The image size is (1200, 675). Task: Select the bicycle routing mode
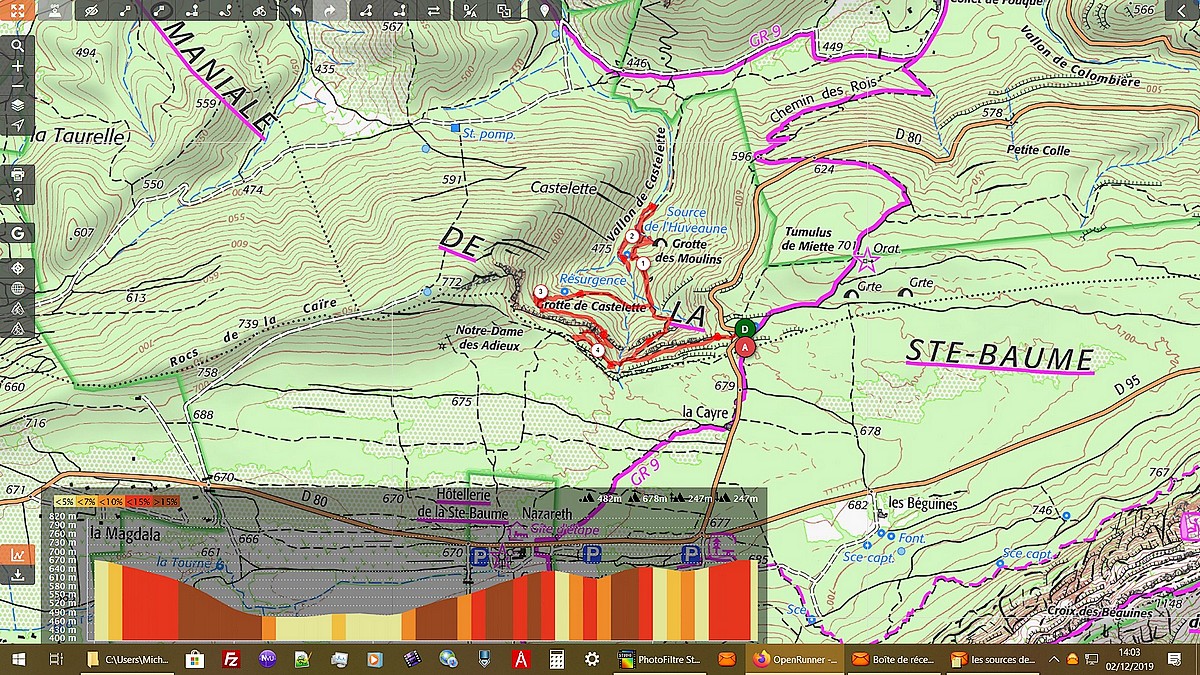260,10
